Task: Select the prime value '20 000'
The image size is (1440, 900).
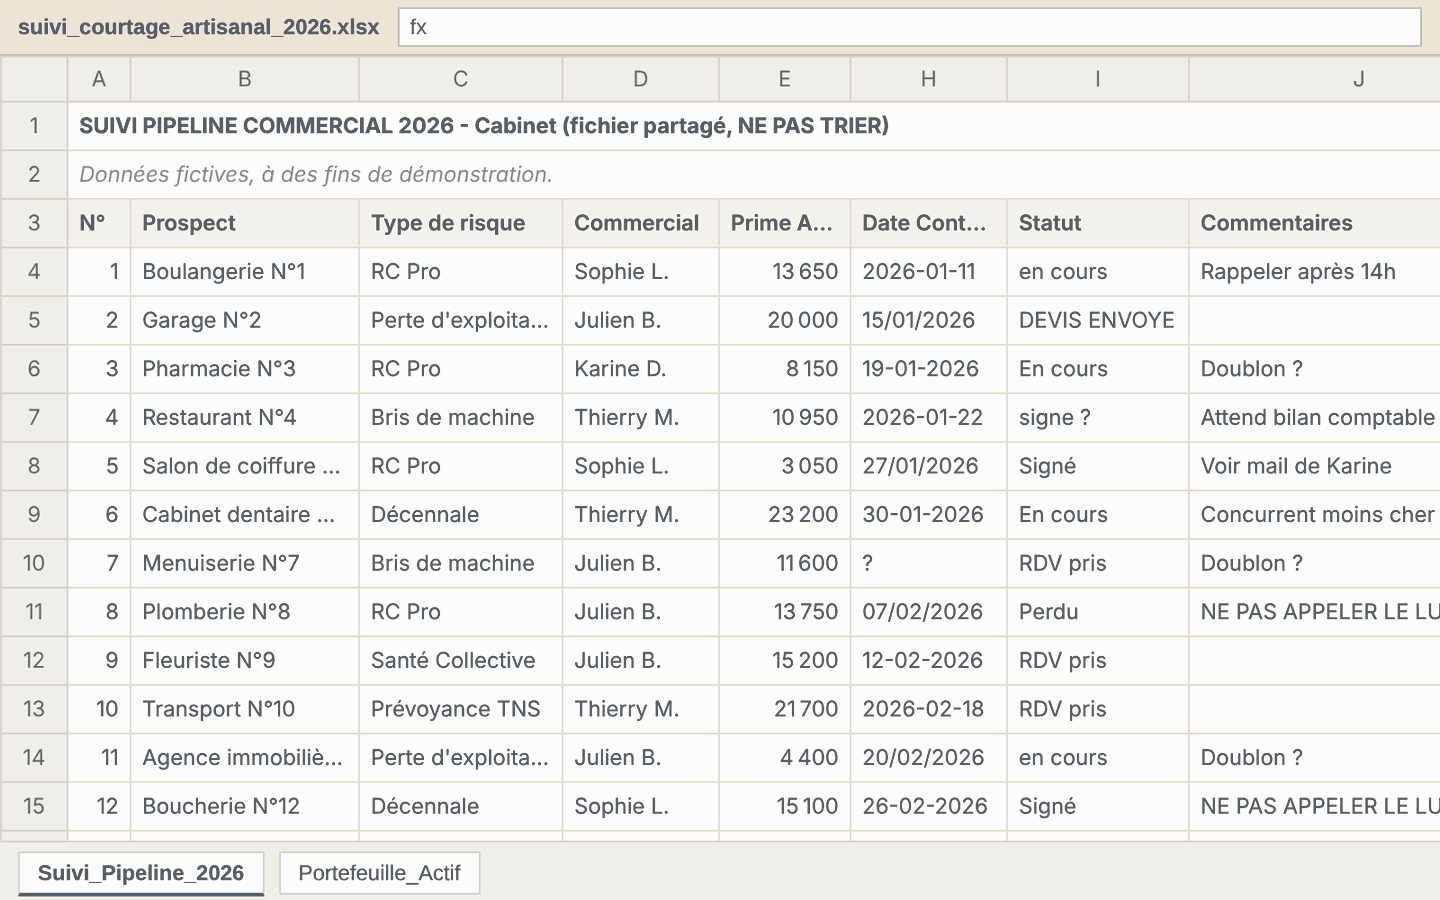Action: (x=785, y=320)
